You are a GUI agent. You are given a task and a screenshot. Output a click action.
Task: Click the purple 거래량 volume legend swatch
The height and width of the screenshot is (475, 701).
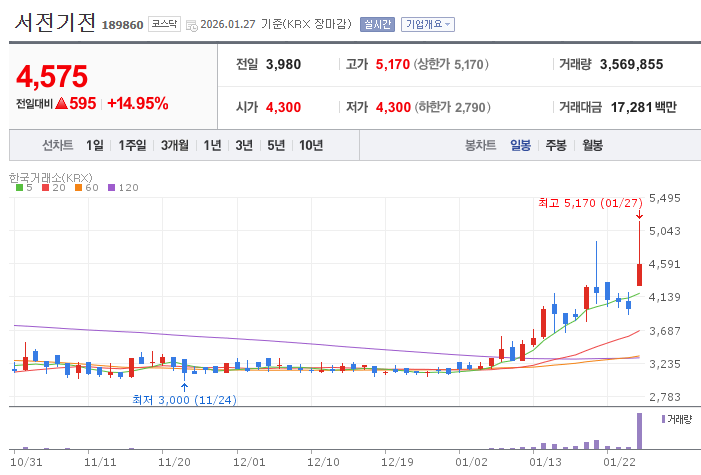pyautogui.click(x=663, y=419)
